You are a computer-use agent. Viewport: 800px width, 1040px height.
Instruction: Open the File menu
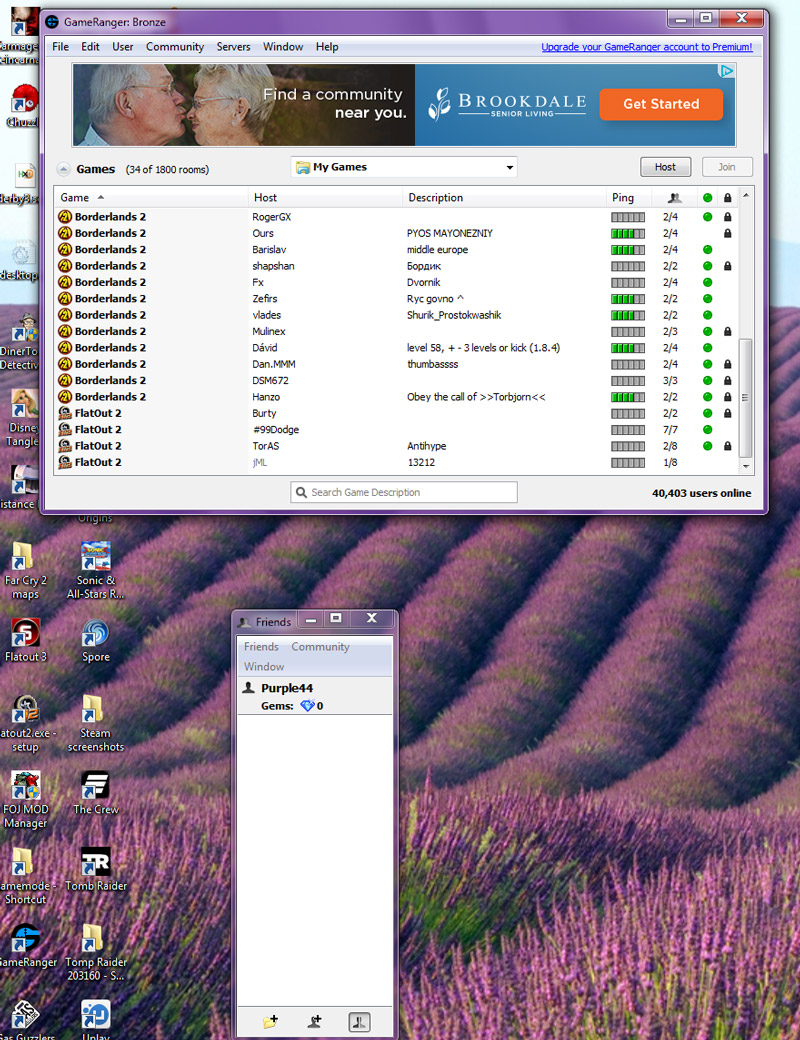pyautogui.click(x=60, y=46)
